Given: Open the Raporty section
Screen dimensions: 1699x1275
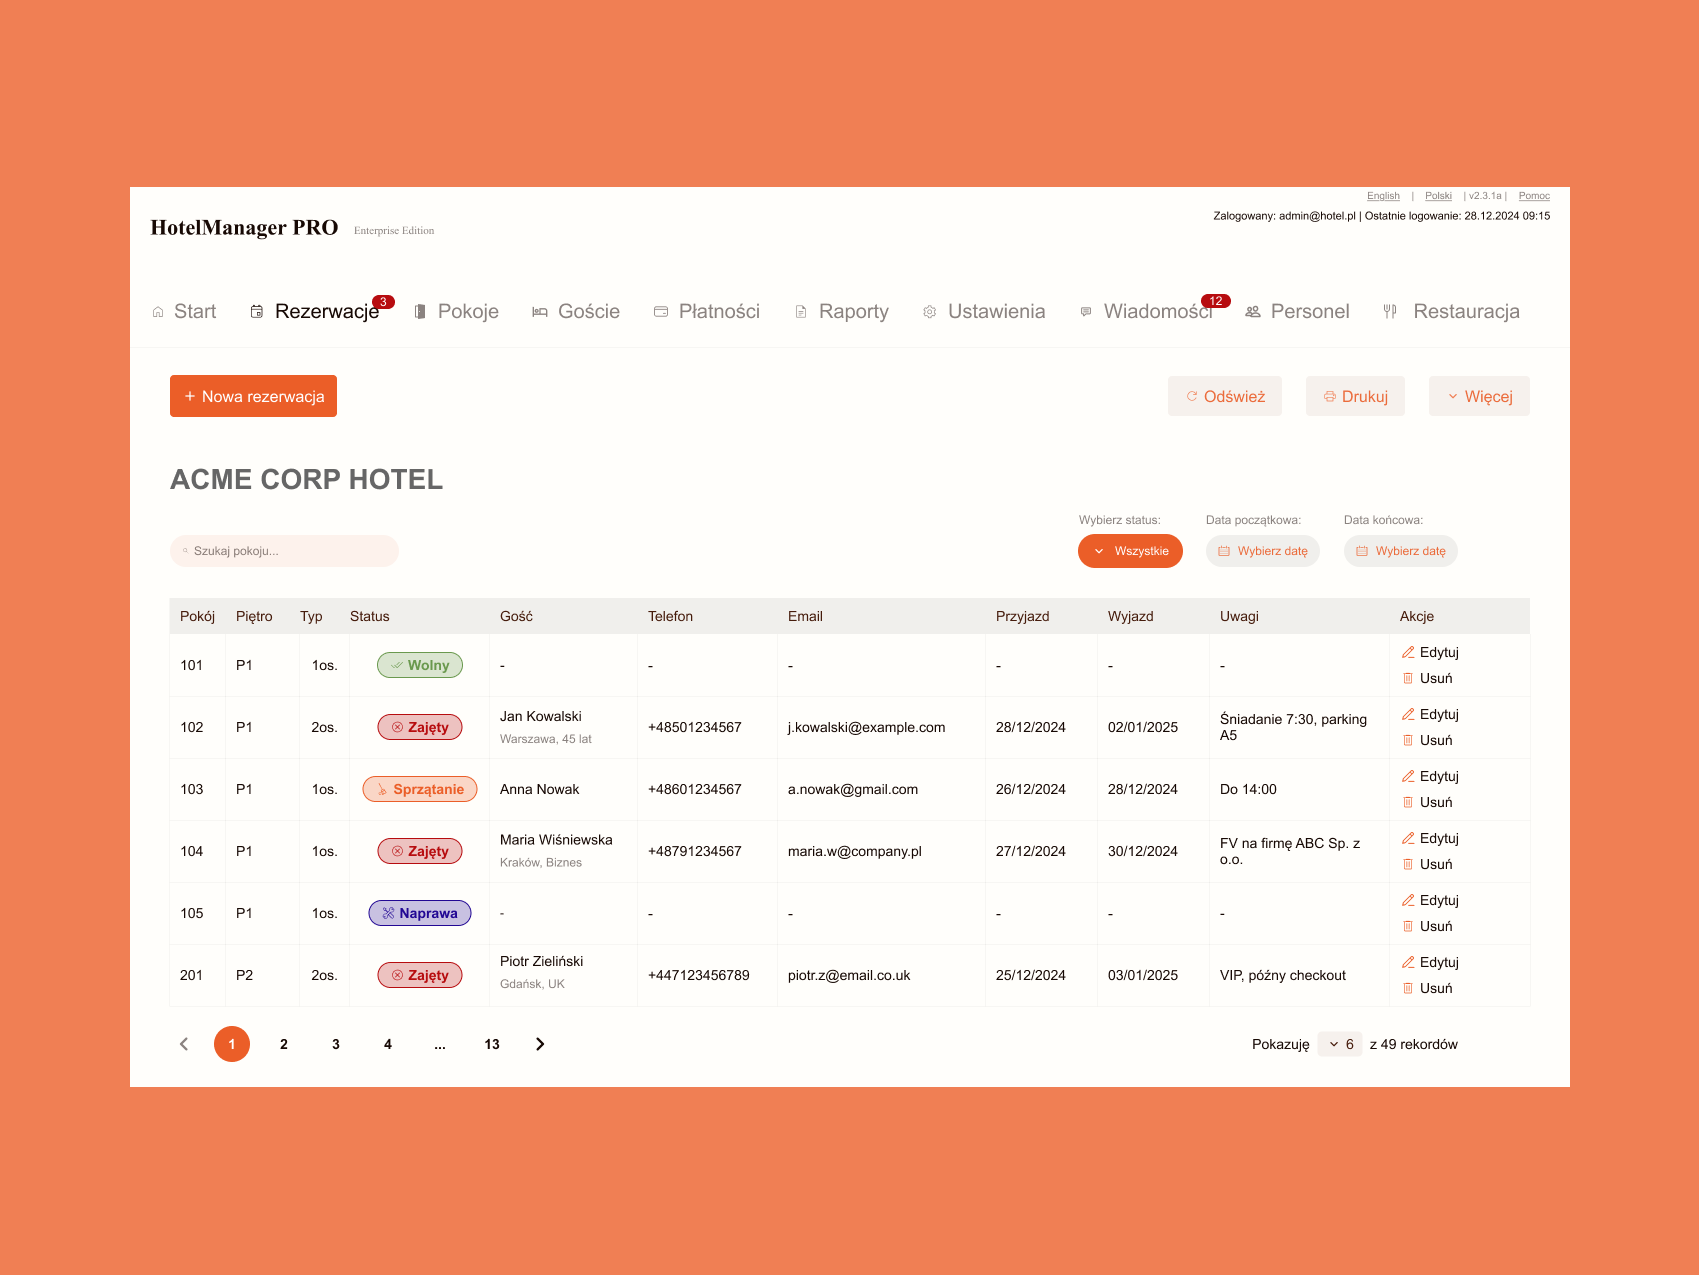Looking at the screenshot, I should tap(853, 311).
